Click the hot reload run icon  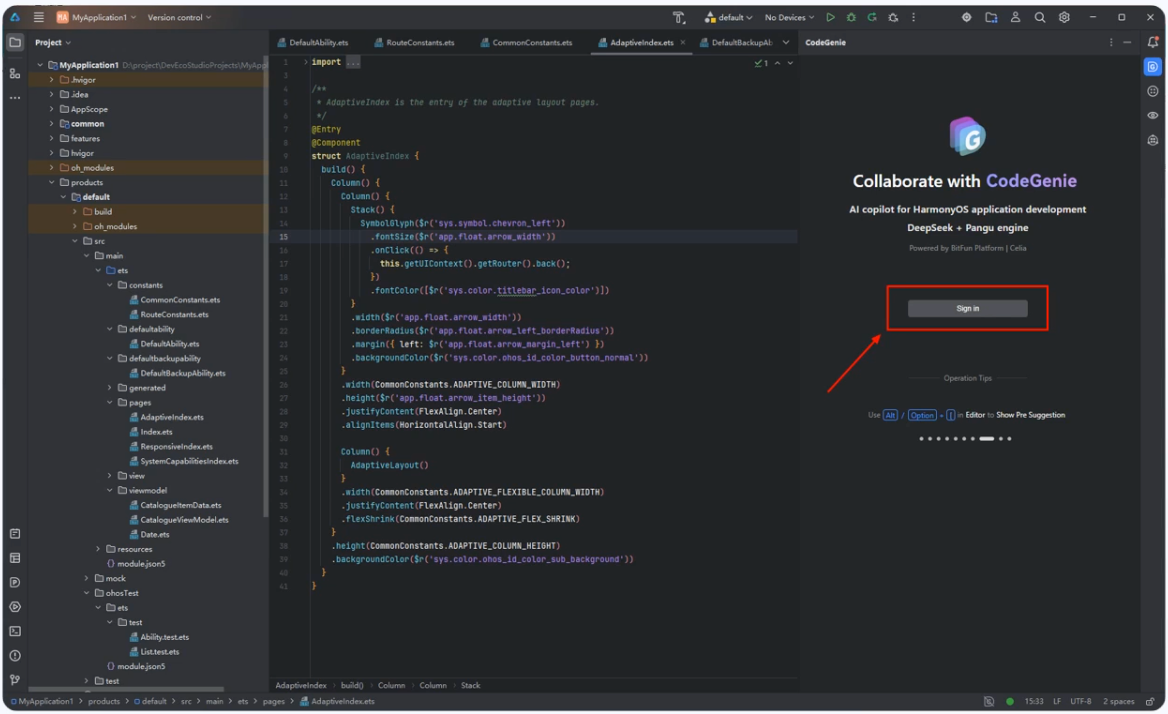point(872,17)
